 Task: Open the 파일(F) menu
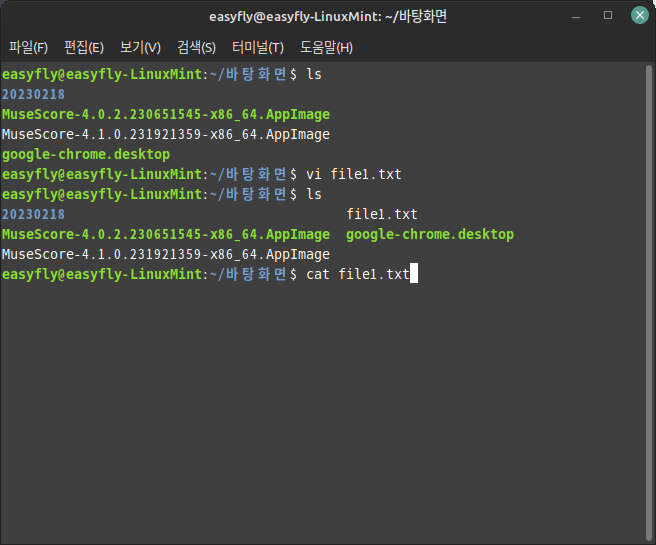click(x=28, y=47)
